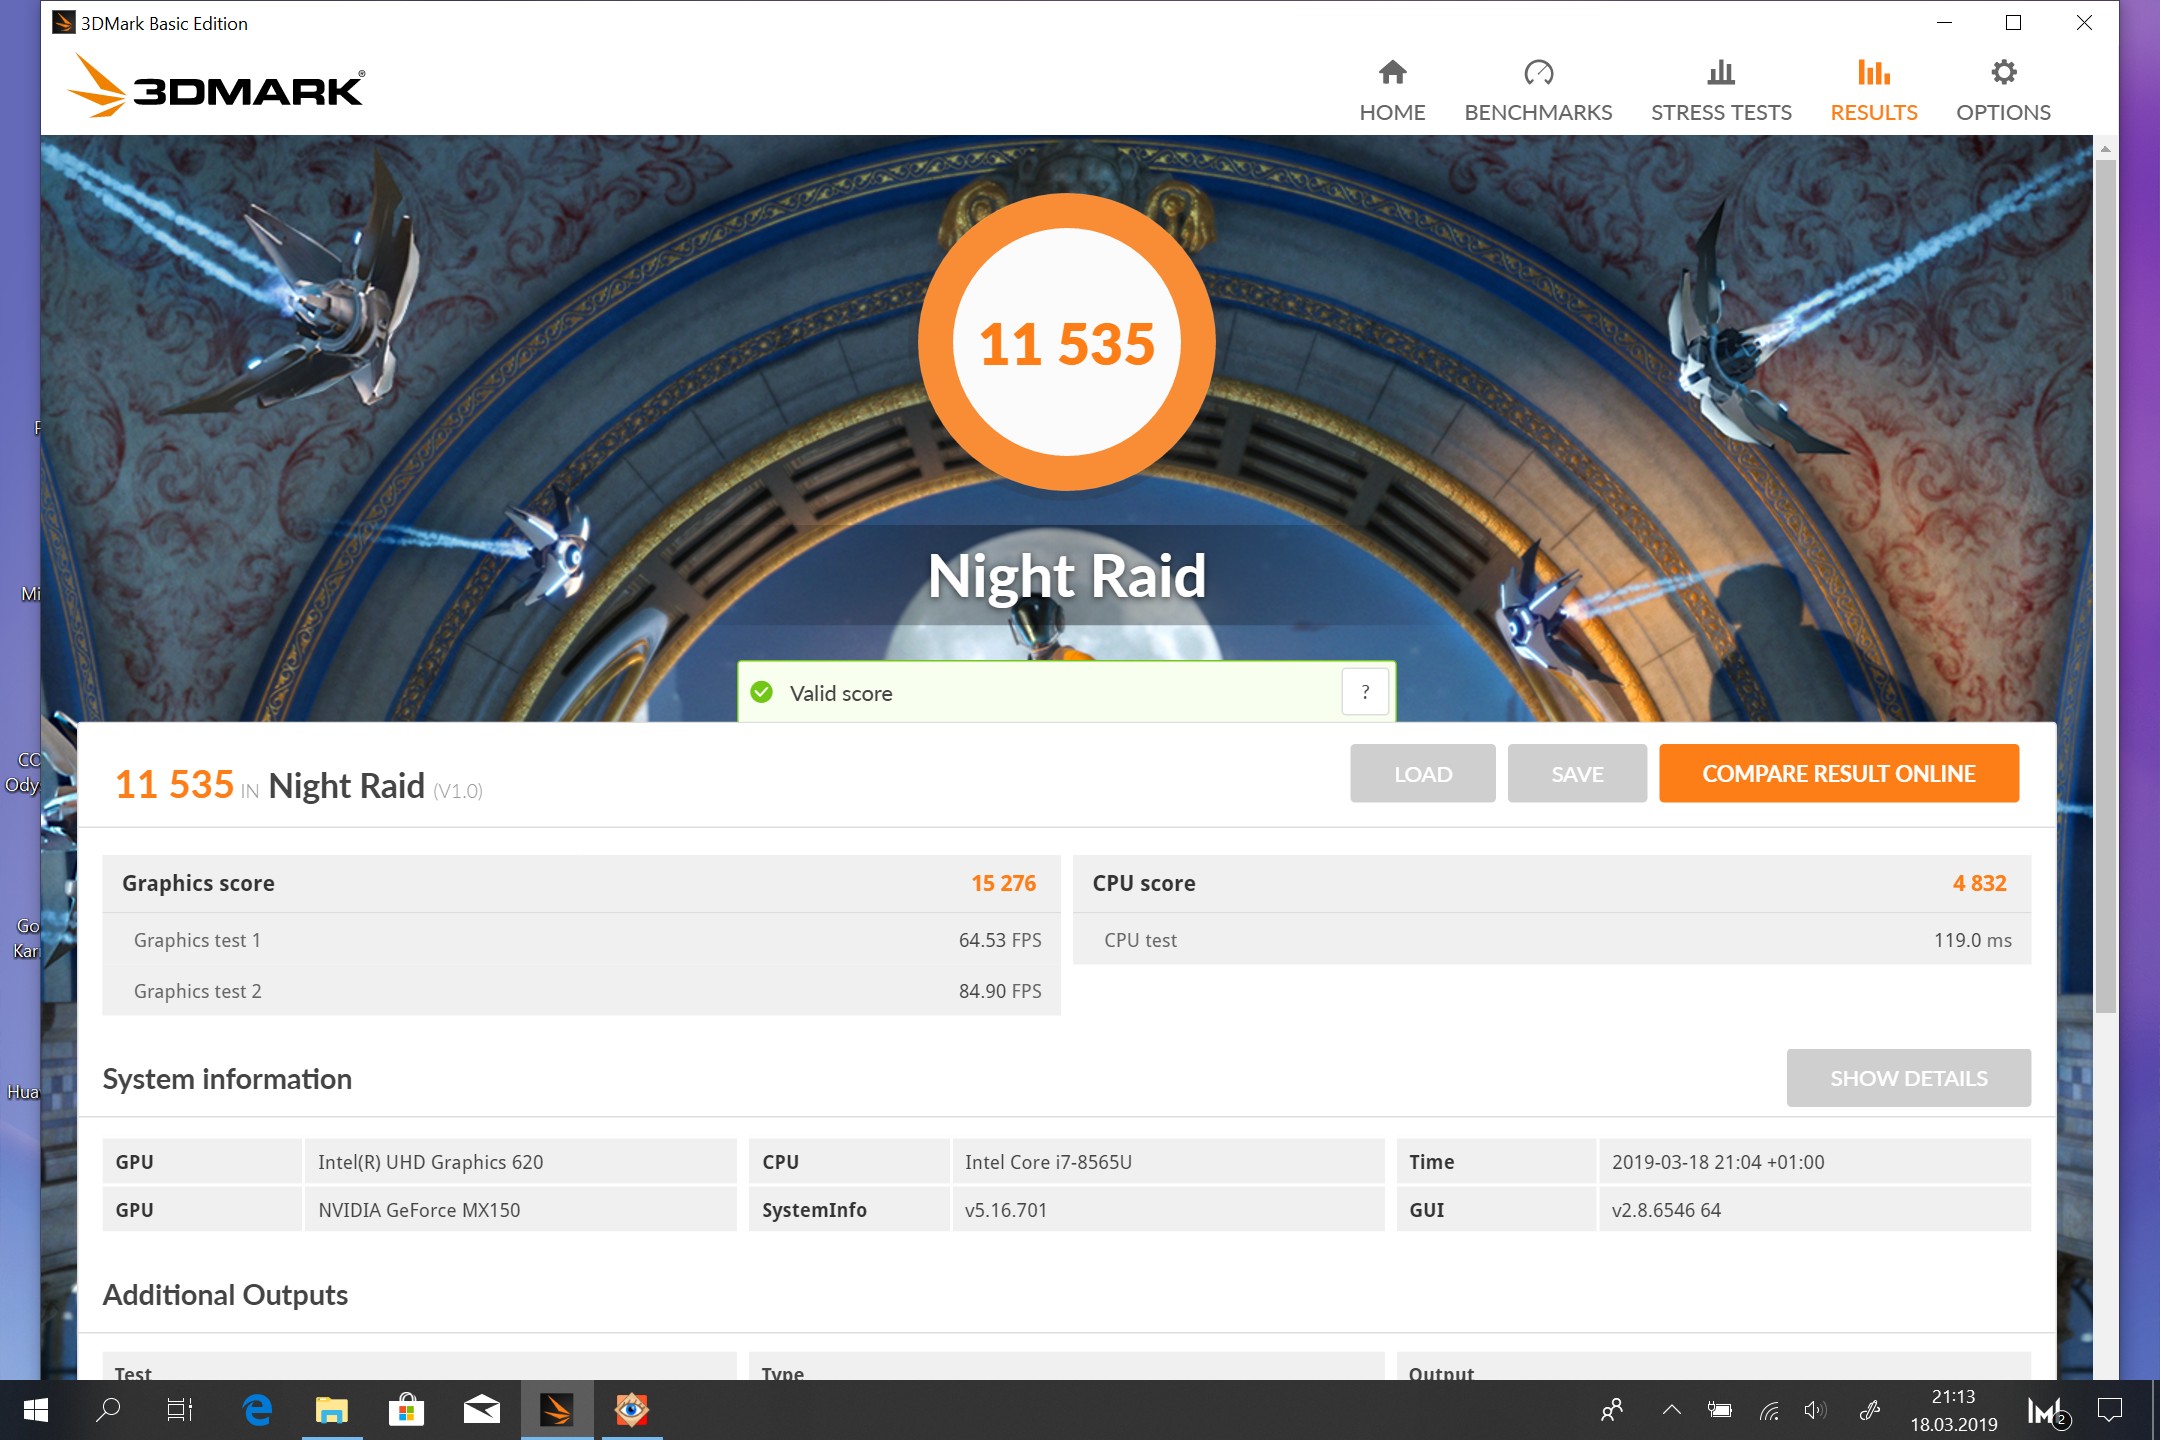Screen dimensions: 2160x1440
Task: Open the Wi-Fi network tray icon
Action: pyautogui.click(x=1769, y=1410)
